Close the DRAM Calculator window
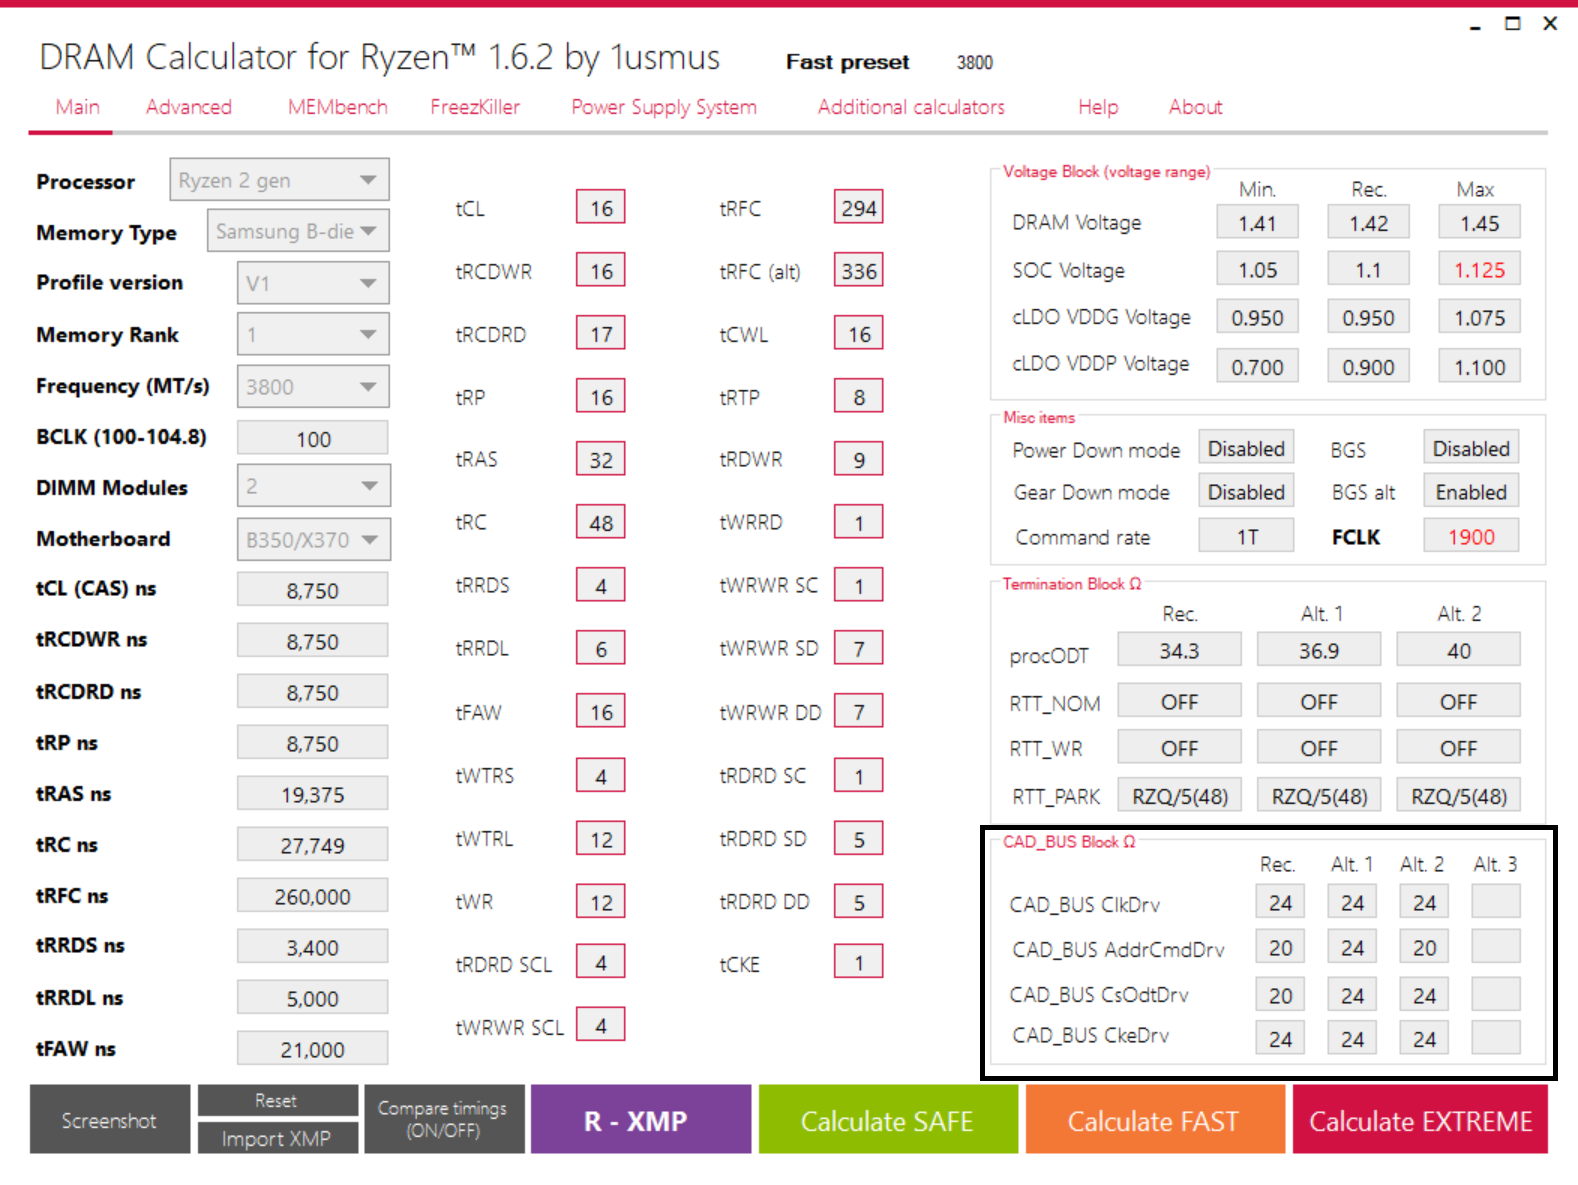Viewport: 1578px width, 1185px height. pyautogui.click(x=1550, y=23)
